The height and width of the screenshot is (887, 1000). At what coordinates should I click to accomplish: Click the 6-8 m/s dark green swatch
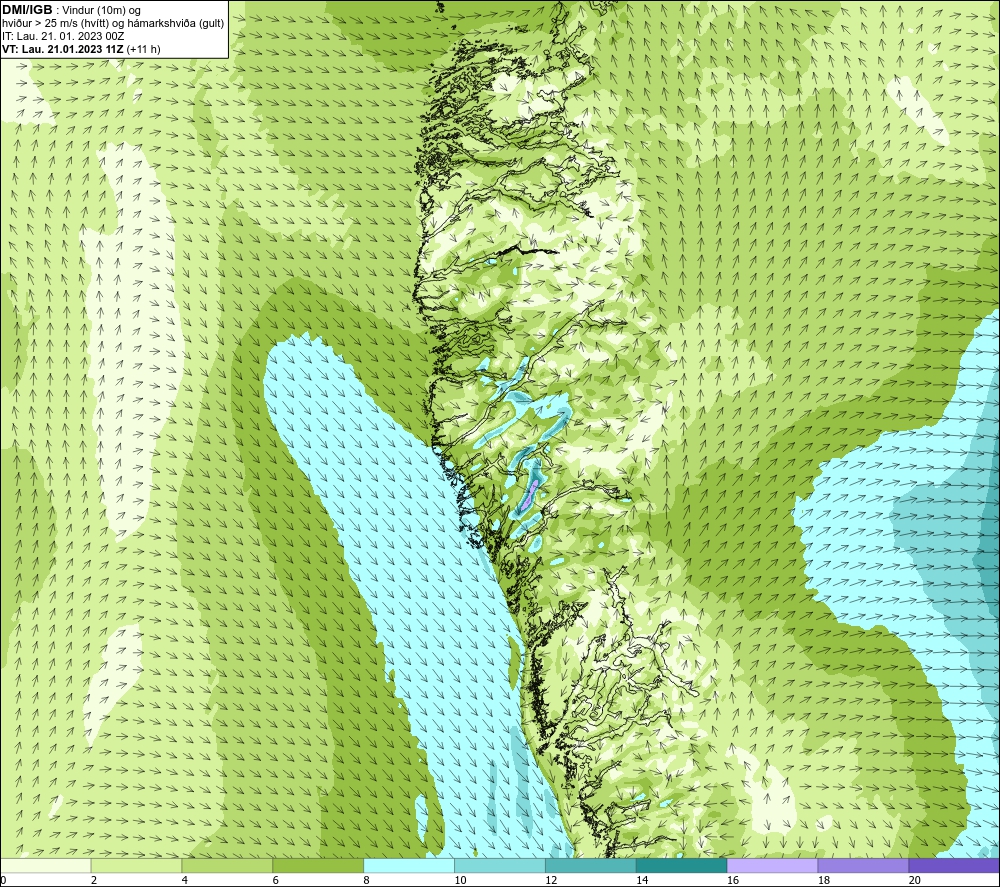point(318,865)
